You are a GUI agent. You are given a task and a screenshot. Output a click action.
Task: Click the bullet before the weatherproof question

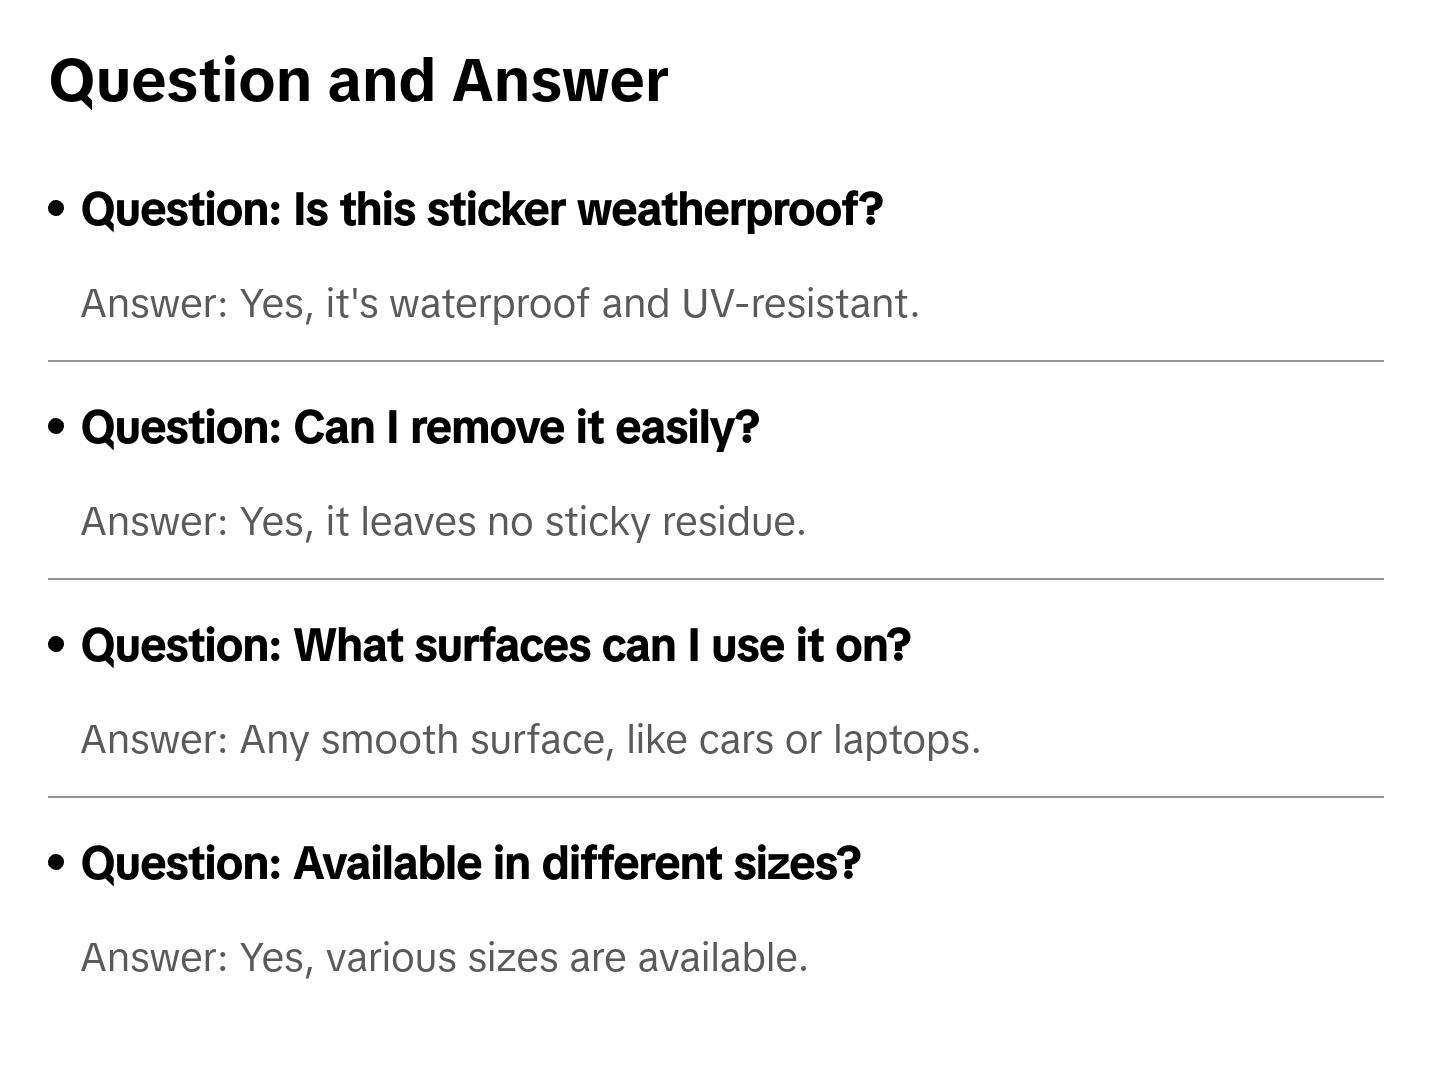(57, 209)
